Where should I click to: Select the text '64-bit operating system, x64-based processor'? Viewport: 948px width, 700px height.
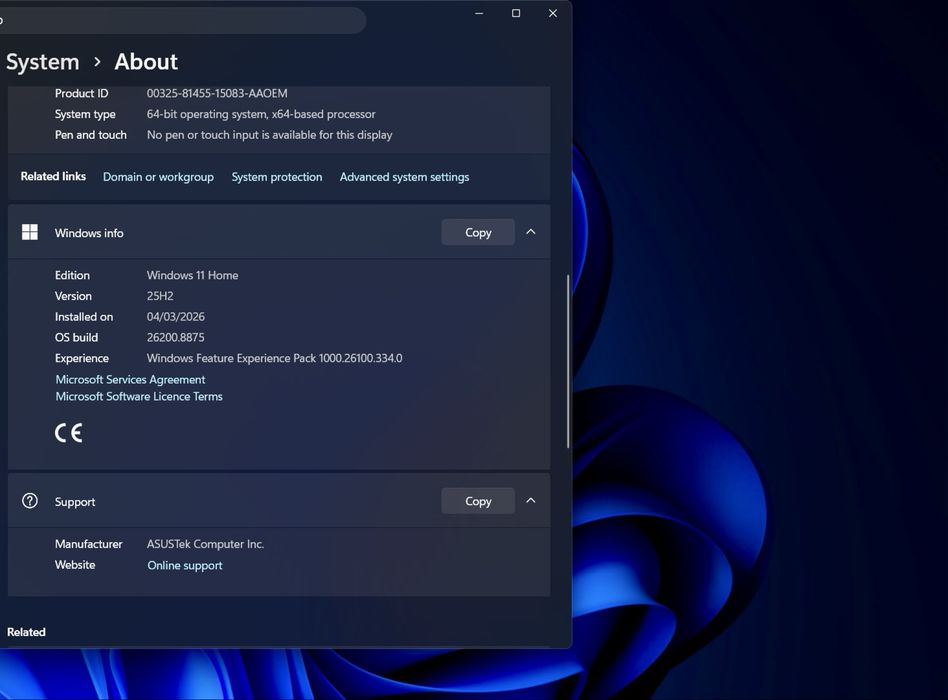261,114
